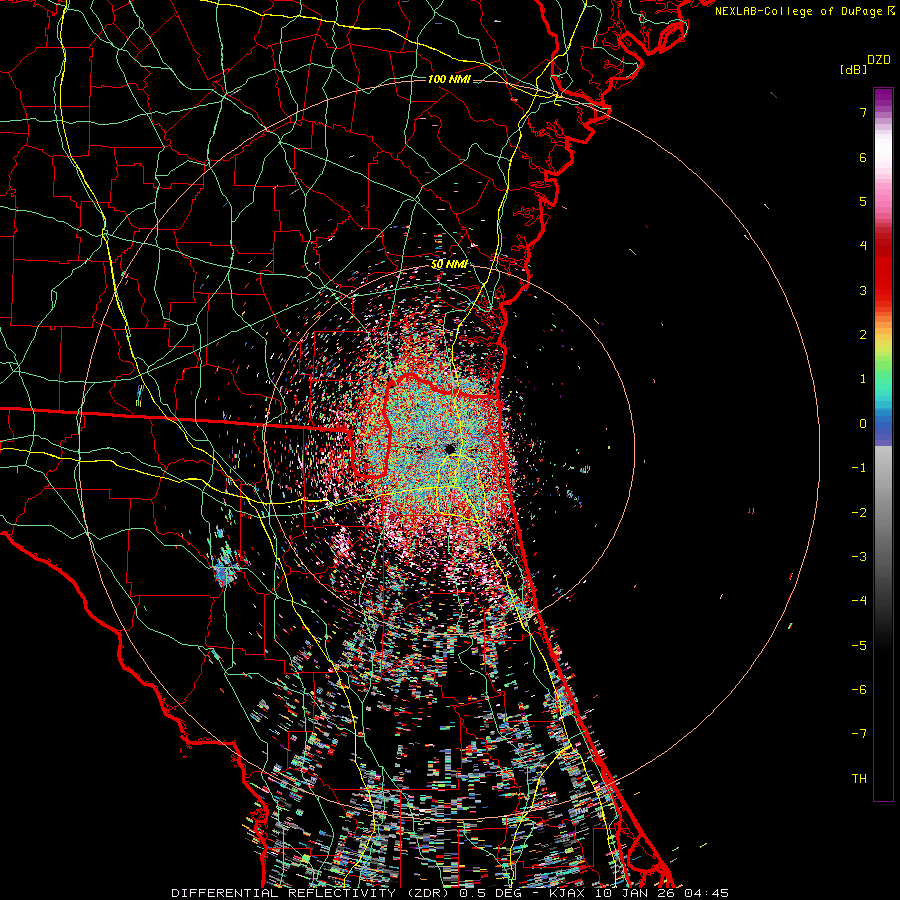Click the KJAX radar site center

(x=451, y=448)
